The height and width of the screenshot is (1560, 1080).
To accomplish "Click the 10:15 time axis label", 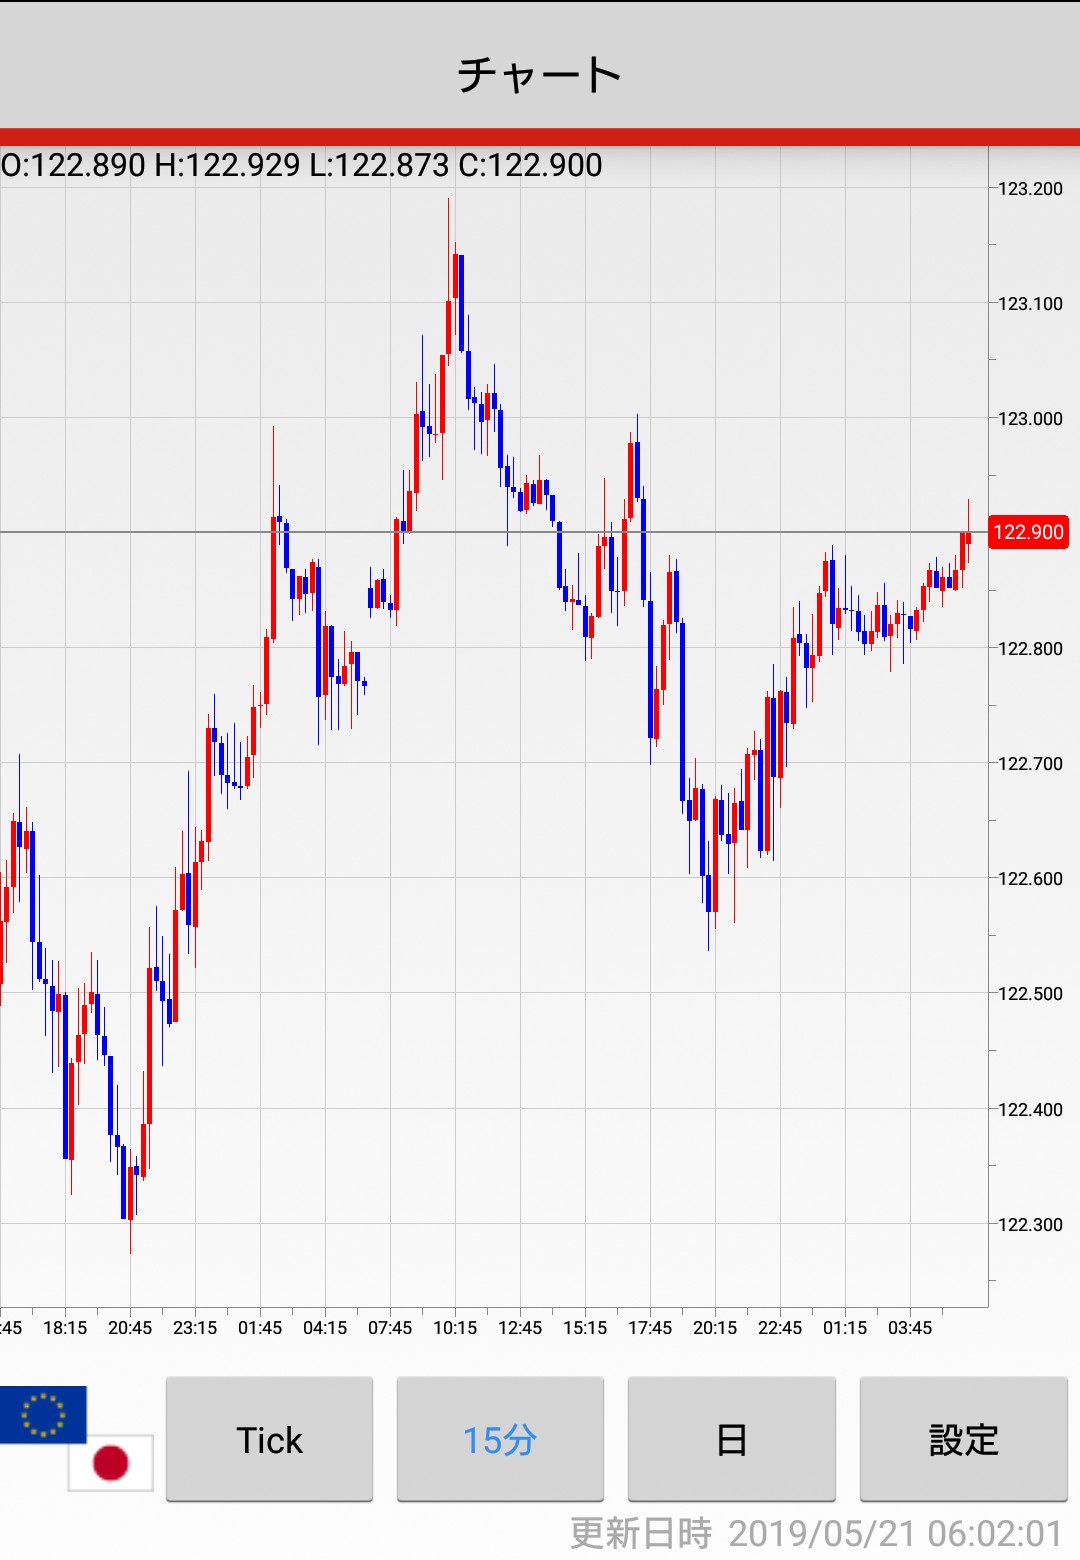I will coord(455,1328).
